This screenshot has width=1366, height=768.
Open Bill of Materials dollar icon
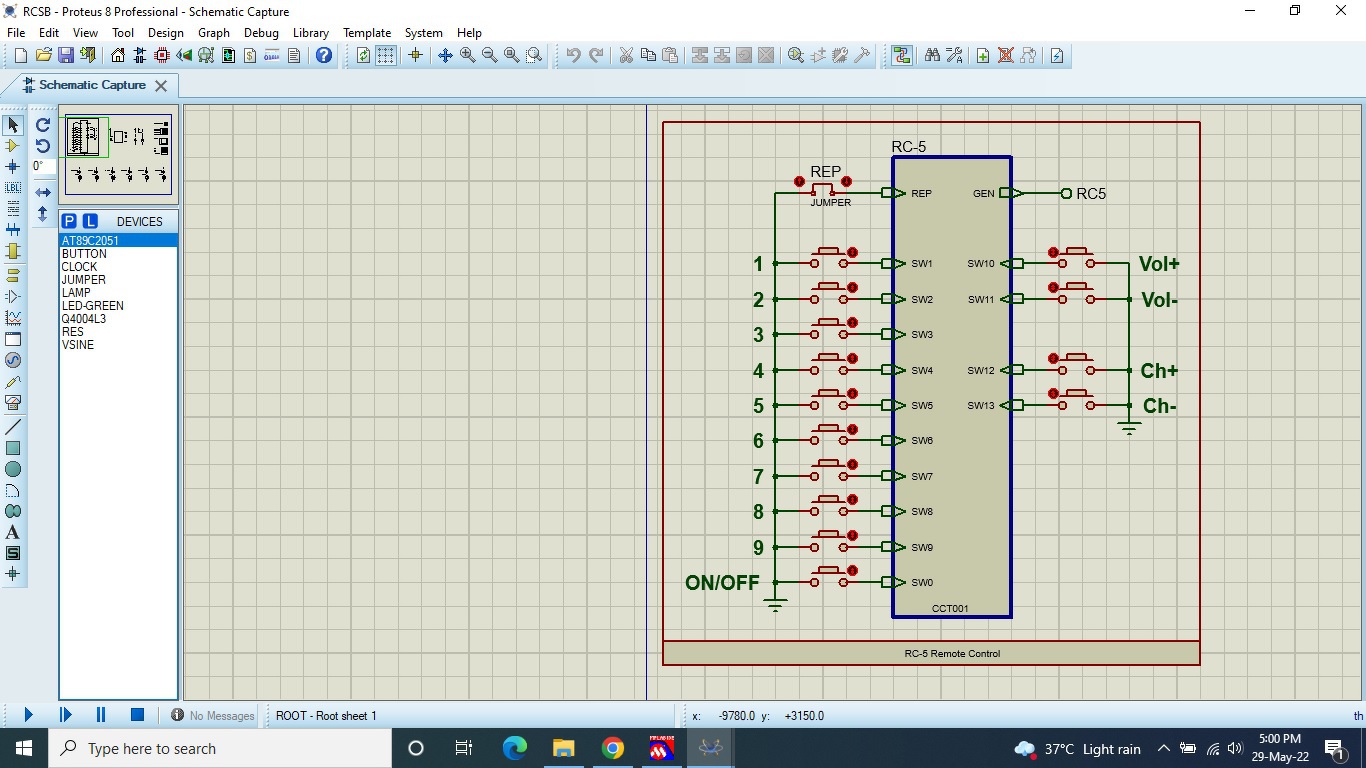tap(250, 56)
